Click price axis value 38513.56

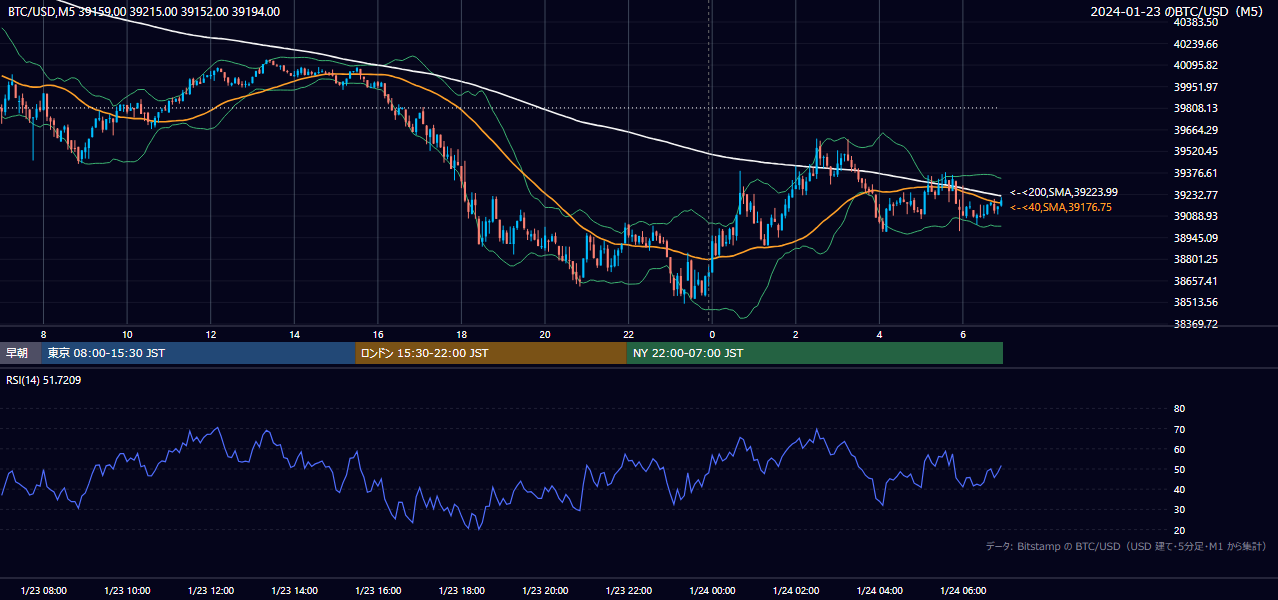point(1196,302)
